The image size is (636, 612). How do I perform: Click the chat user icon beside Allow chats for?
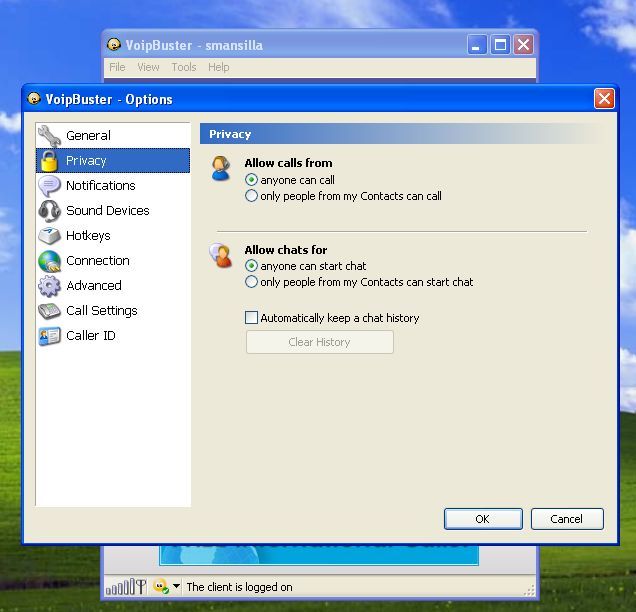221,255
